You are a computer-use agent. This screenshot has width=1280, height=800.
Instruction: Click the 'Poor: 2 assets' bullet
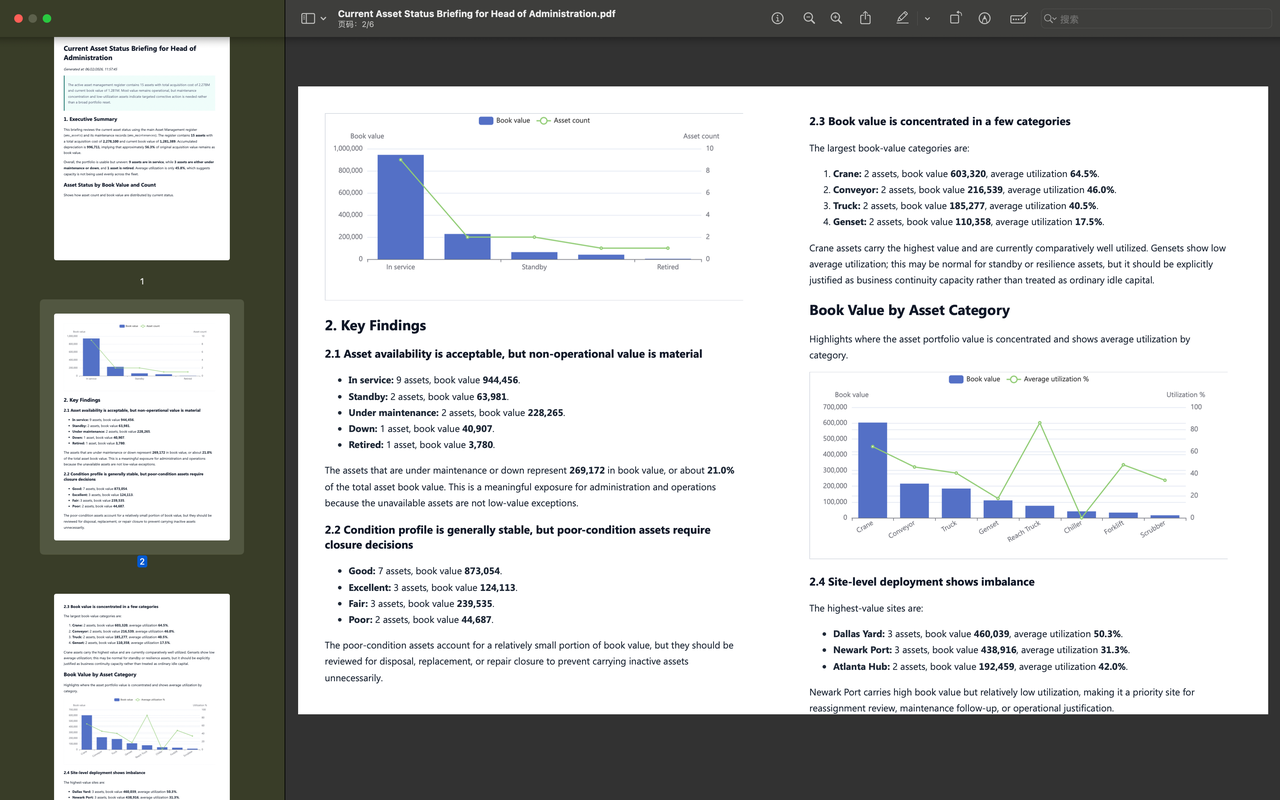point(420,620)
